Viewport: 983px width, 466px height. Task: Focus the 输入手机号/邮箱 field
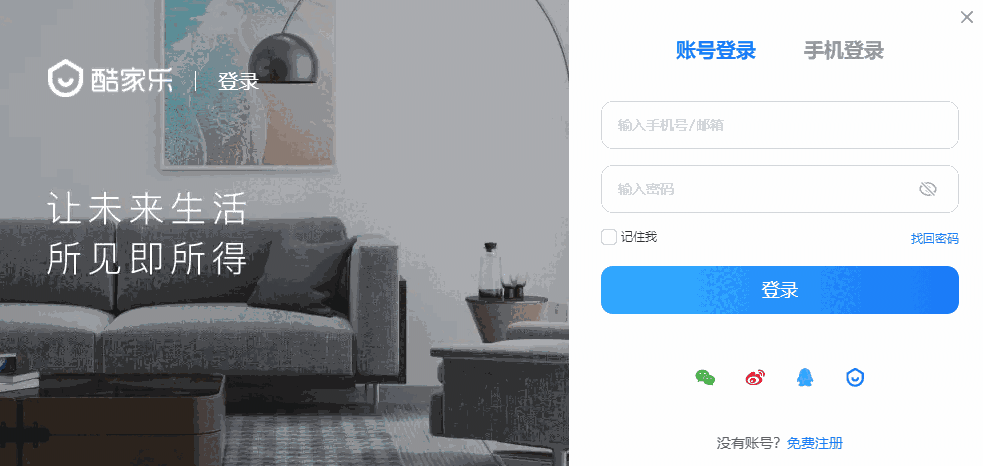tap(780, 125)
